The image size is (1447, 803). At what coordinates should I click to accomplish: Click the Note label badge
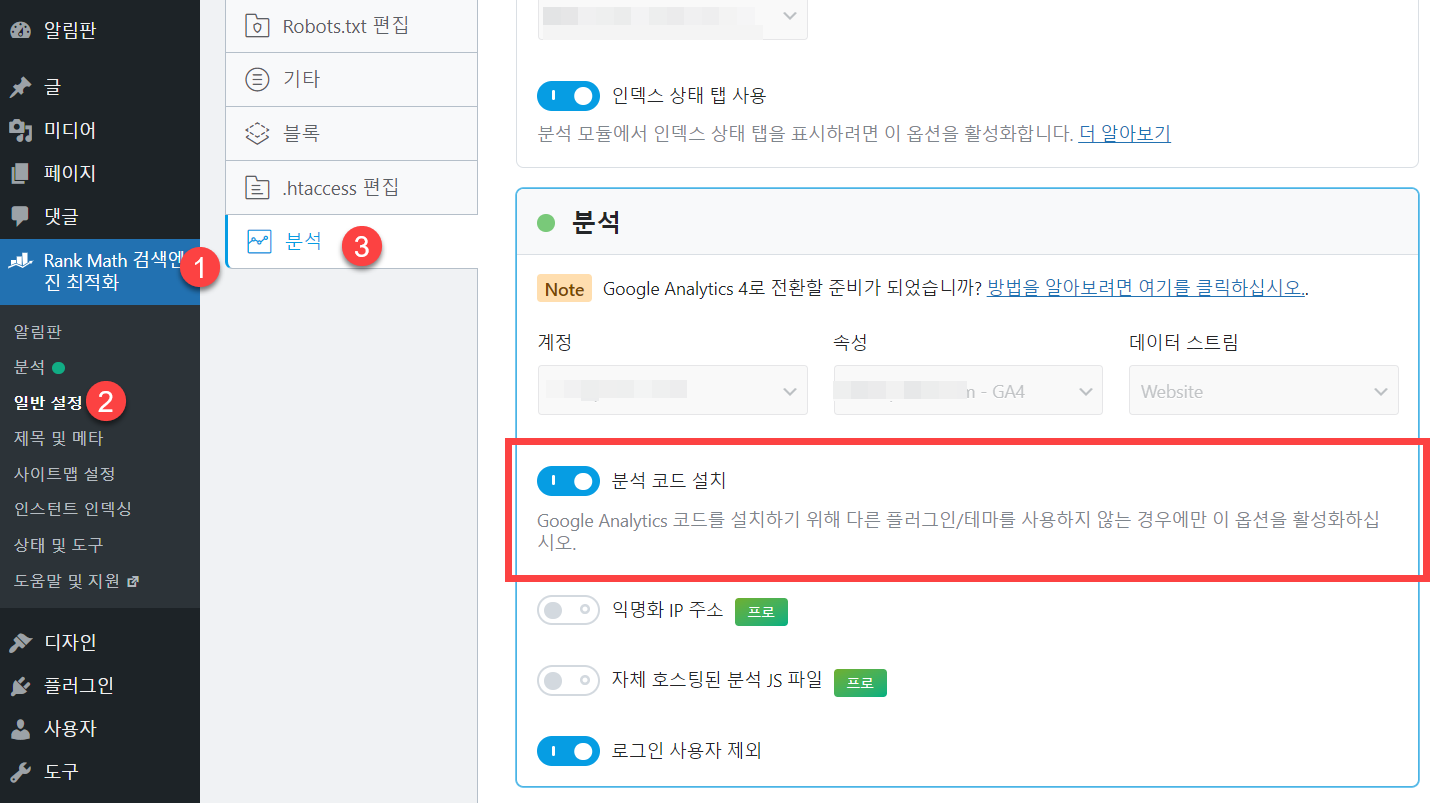[x=564, y=289]
